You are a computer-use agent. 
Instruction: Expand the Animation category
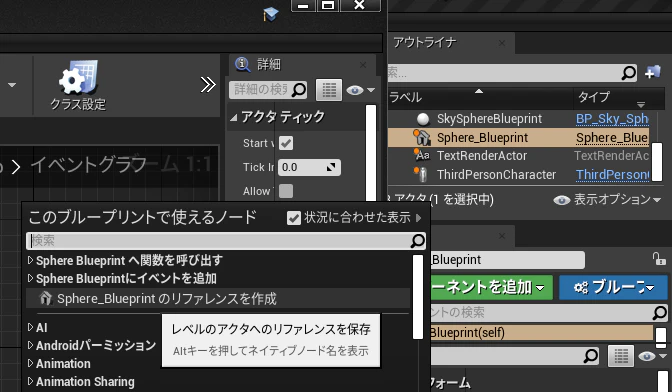[x=30, y=363]
